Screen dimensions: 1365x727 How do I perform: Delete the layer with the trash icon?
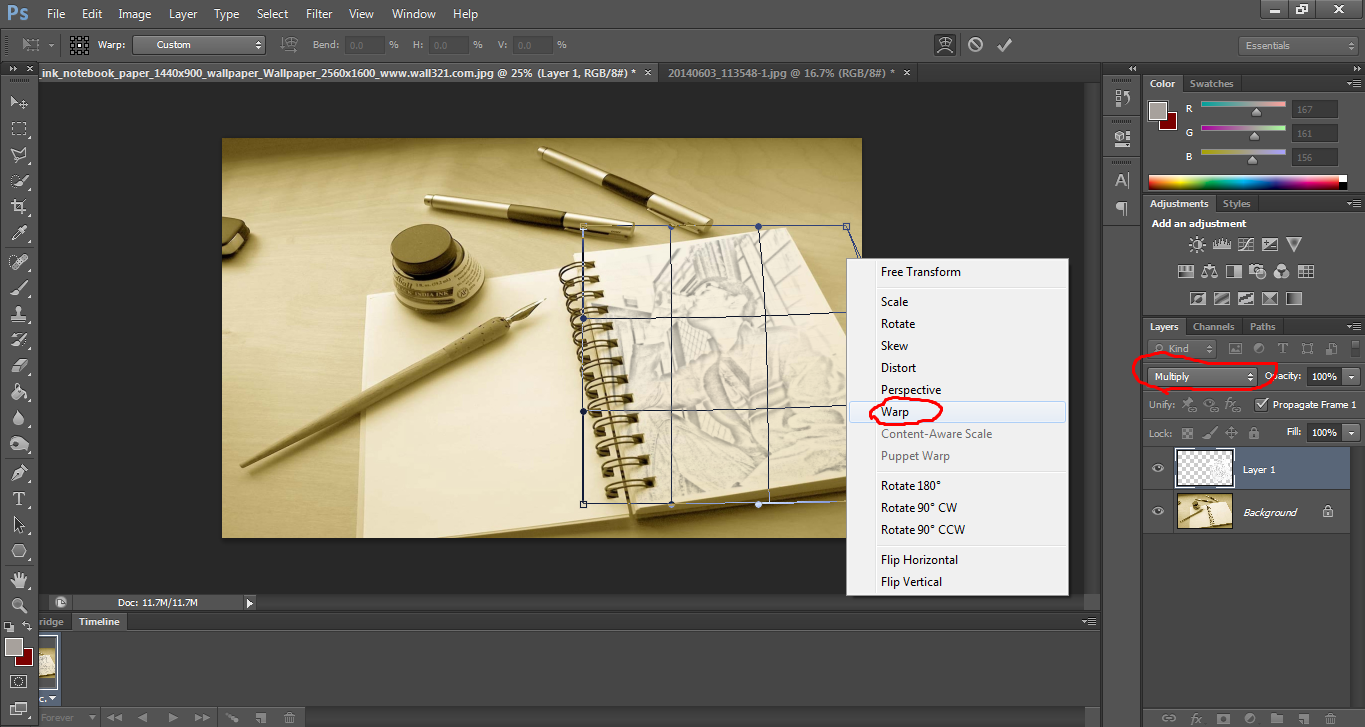click(x=1332, y=718)
